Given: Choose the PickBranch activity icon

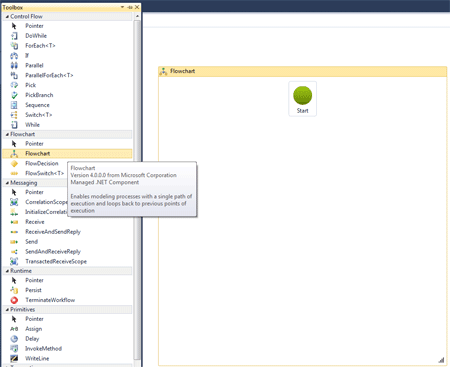Looking at the screenshot, I should (14, 95).
